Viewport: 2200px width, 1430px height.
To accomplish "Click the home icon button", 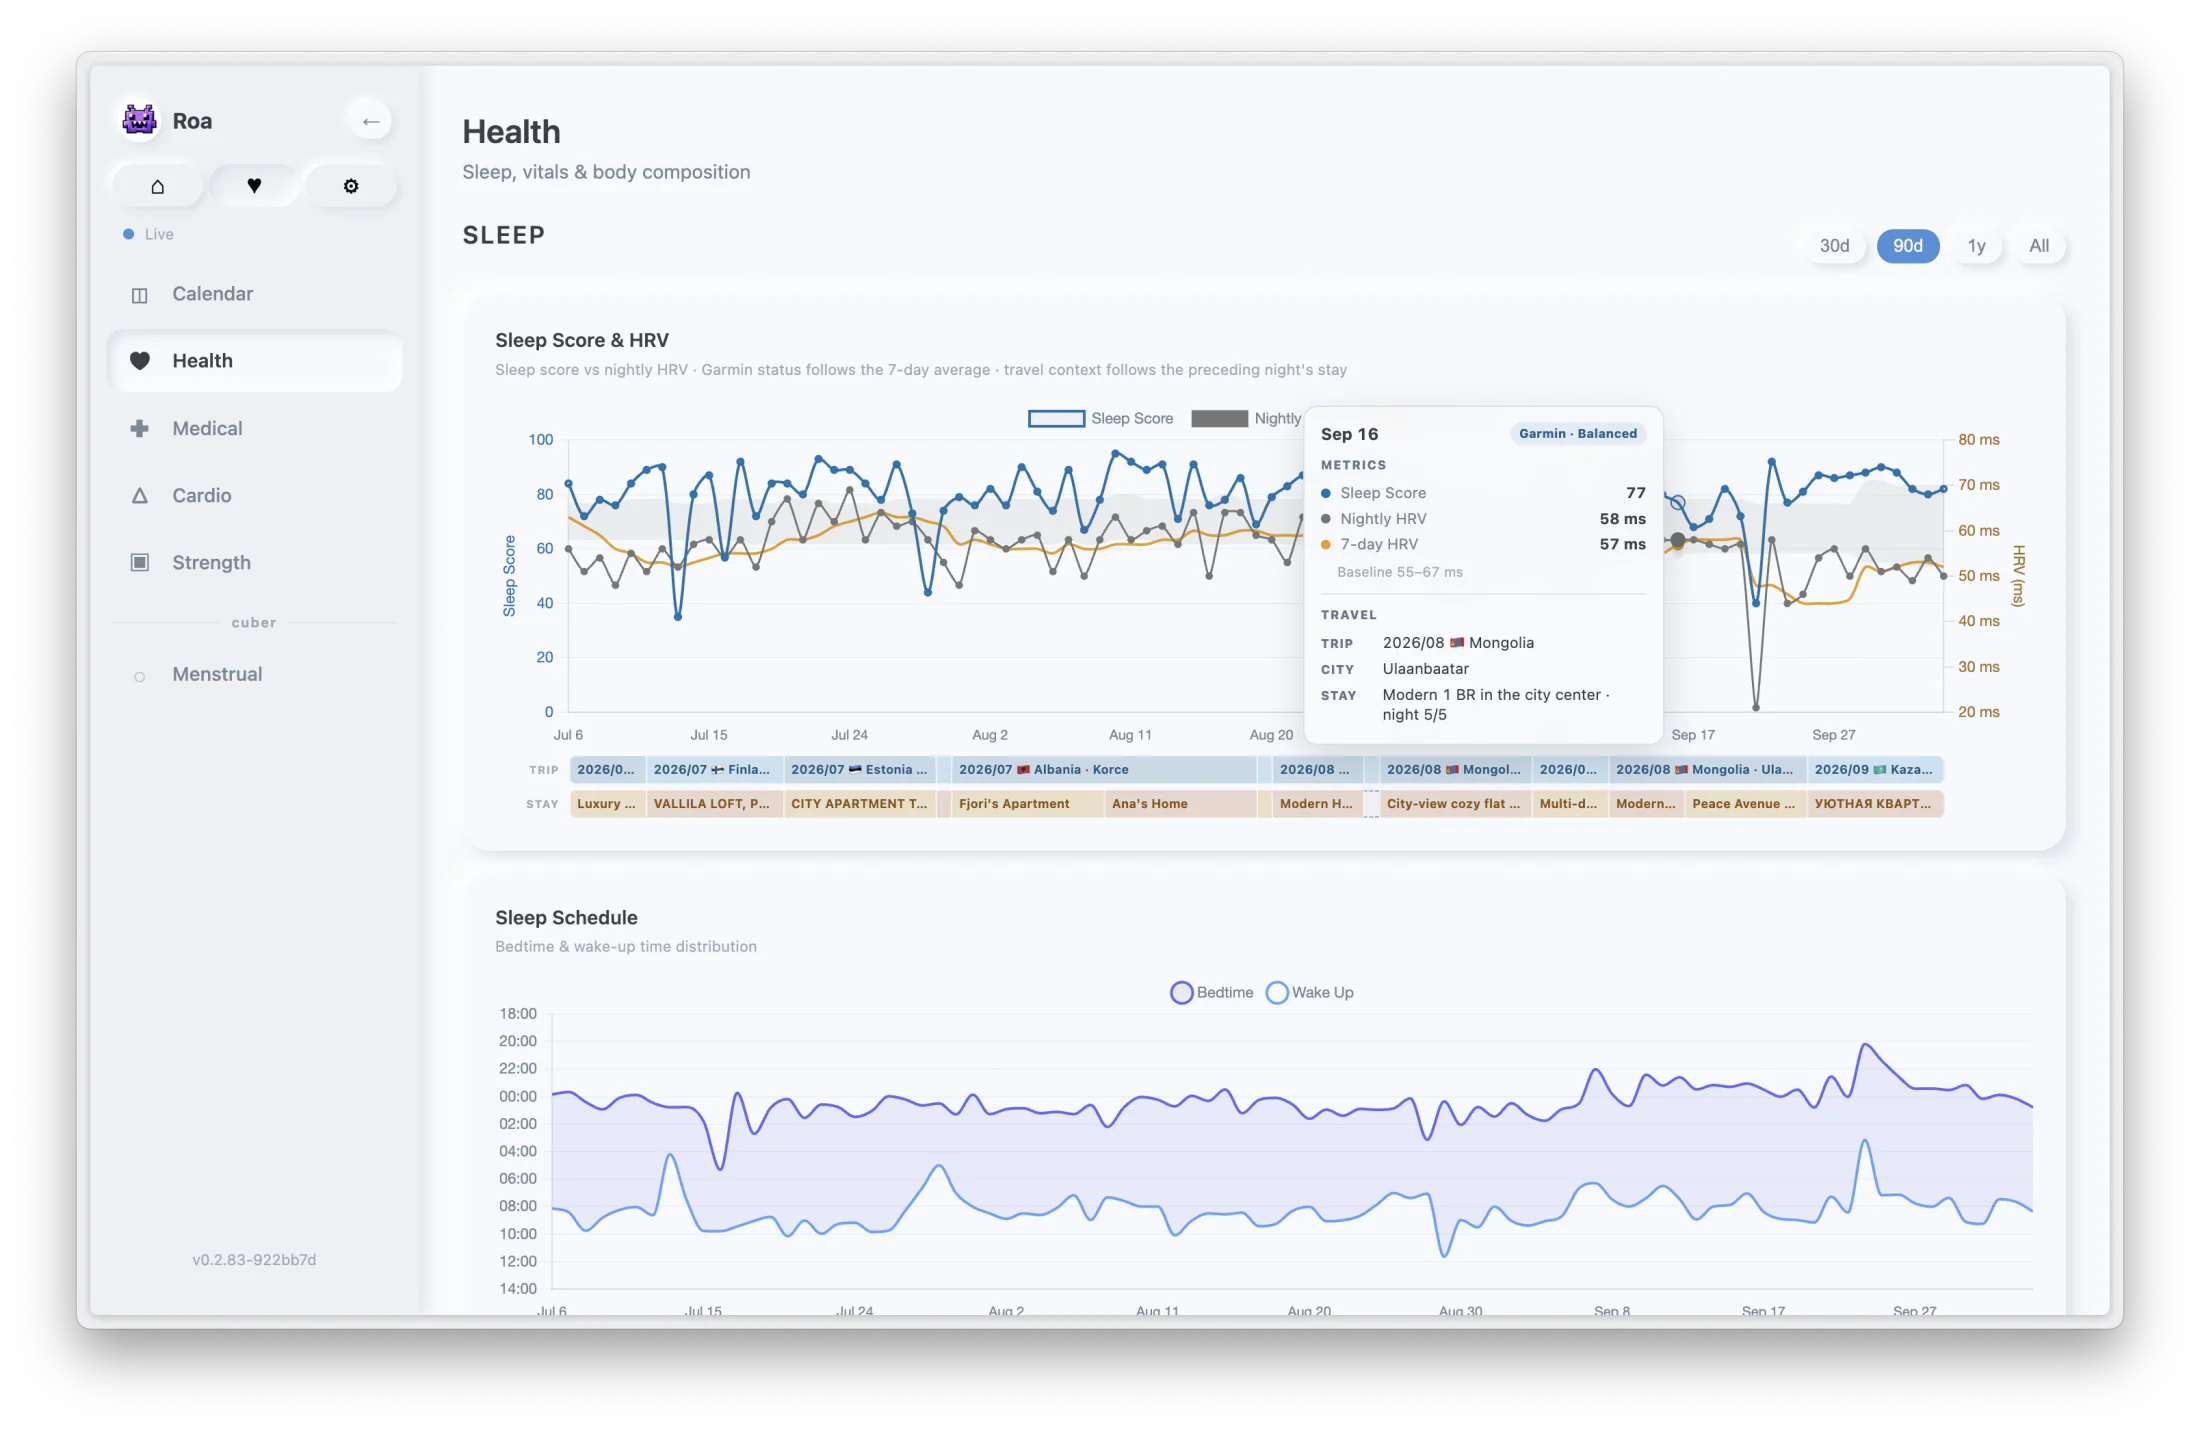I will pyautogui.click(x=157, y=186).
